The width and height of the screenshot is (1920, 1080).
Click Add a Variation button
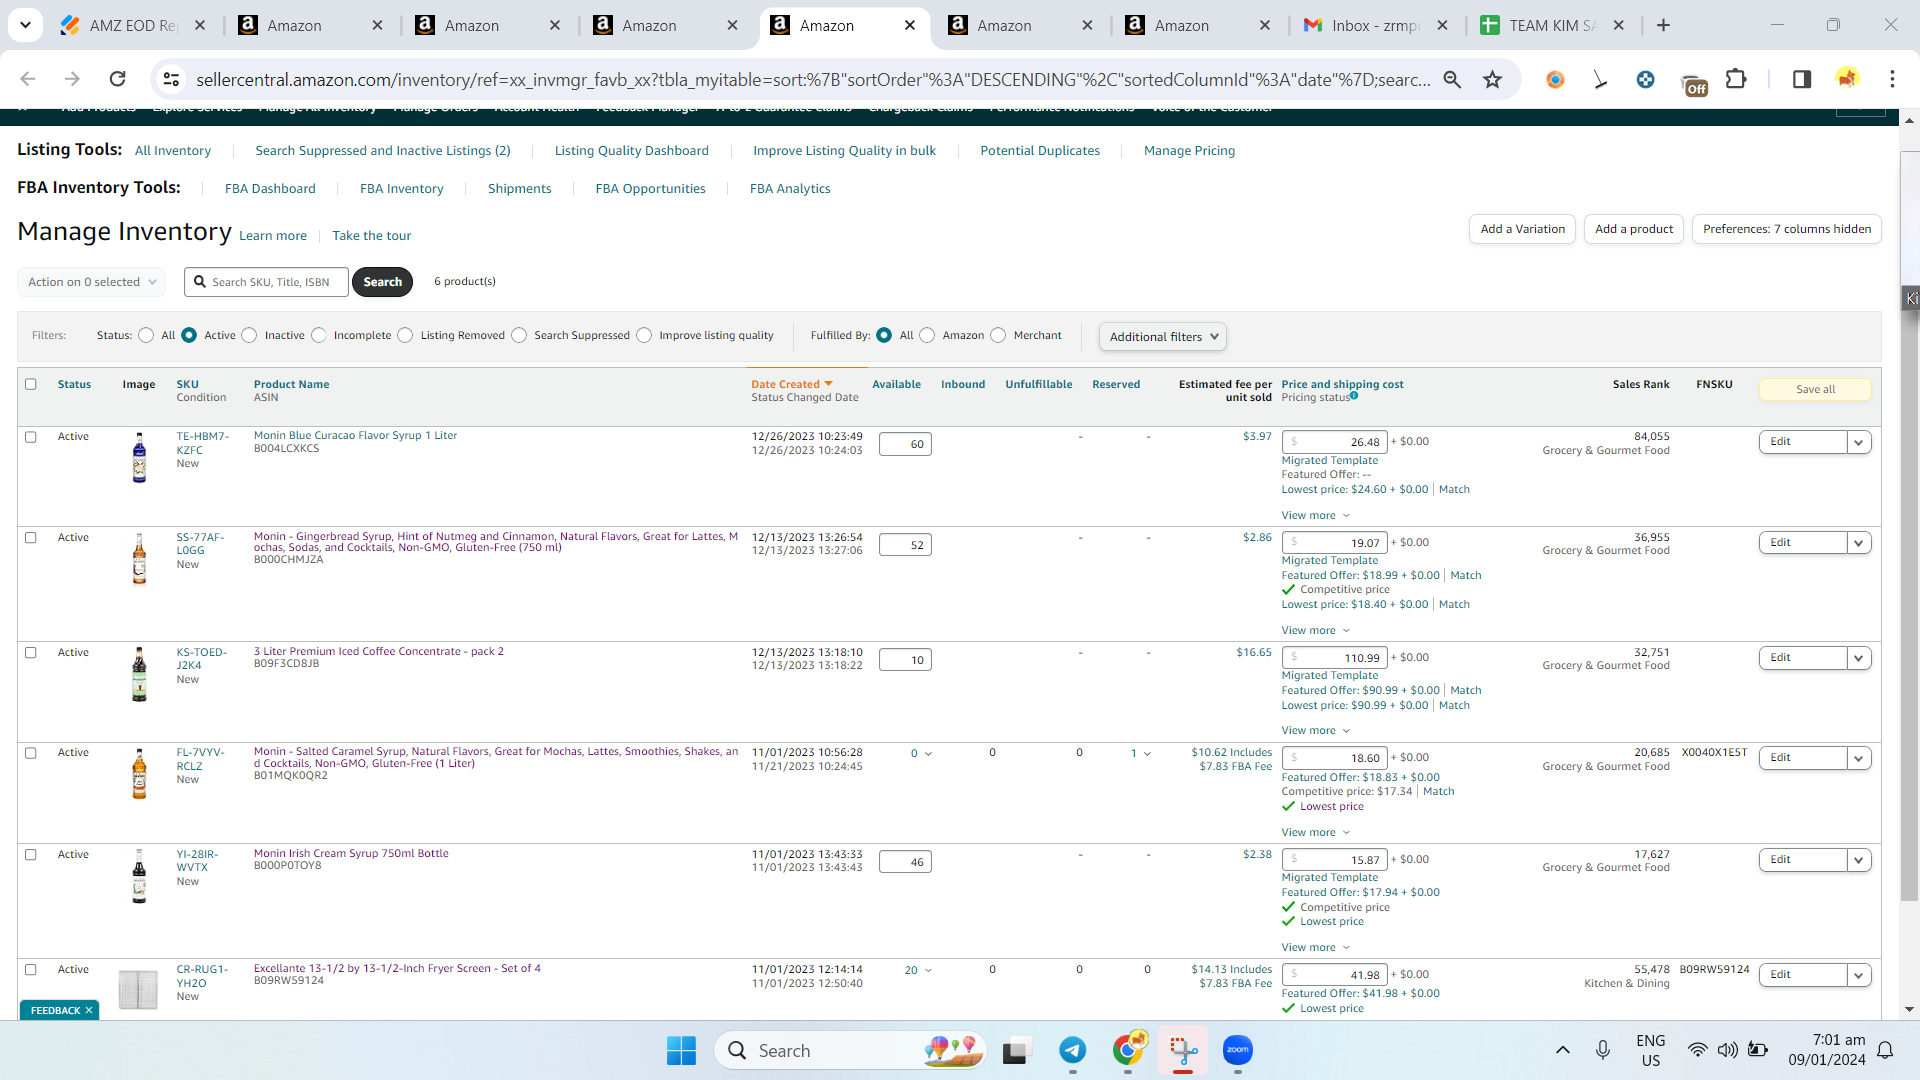(x=1523, y=229)
